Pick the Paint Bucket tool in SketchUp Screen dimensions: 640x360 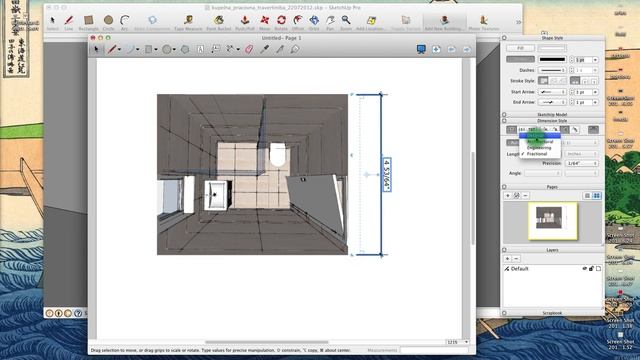click(x=219, y=22)
